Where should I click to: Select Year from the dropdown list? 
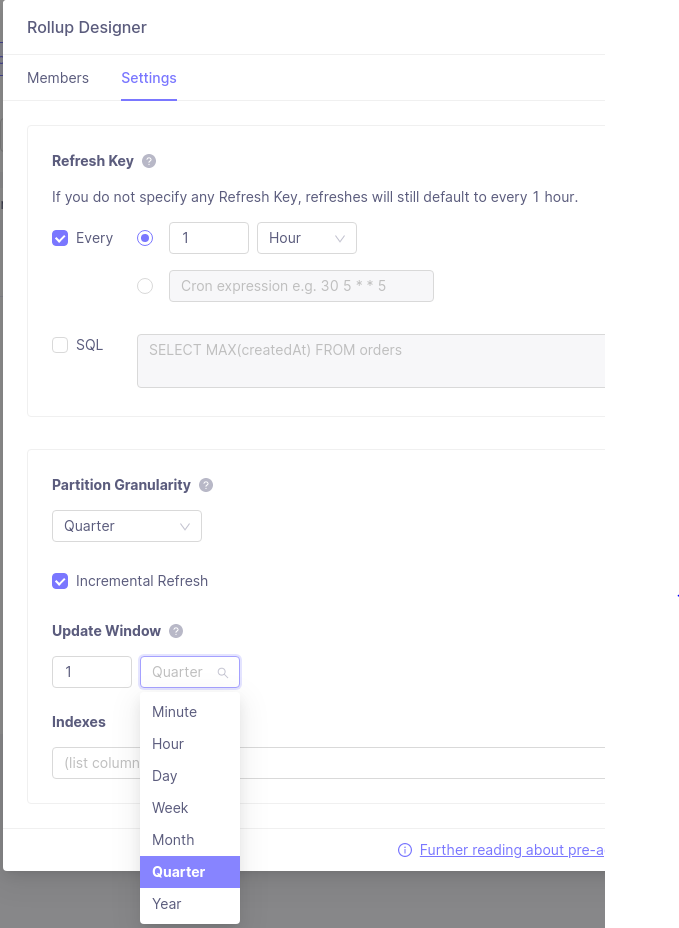(x=168, y=903)
